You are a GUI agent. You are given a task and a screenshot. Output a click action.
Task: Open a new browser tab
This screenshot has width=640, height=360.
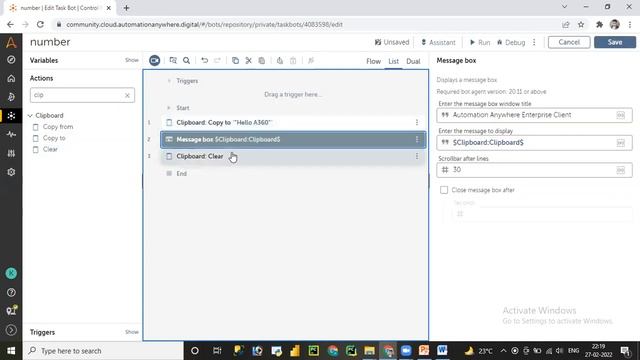127,8
